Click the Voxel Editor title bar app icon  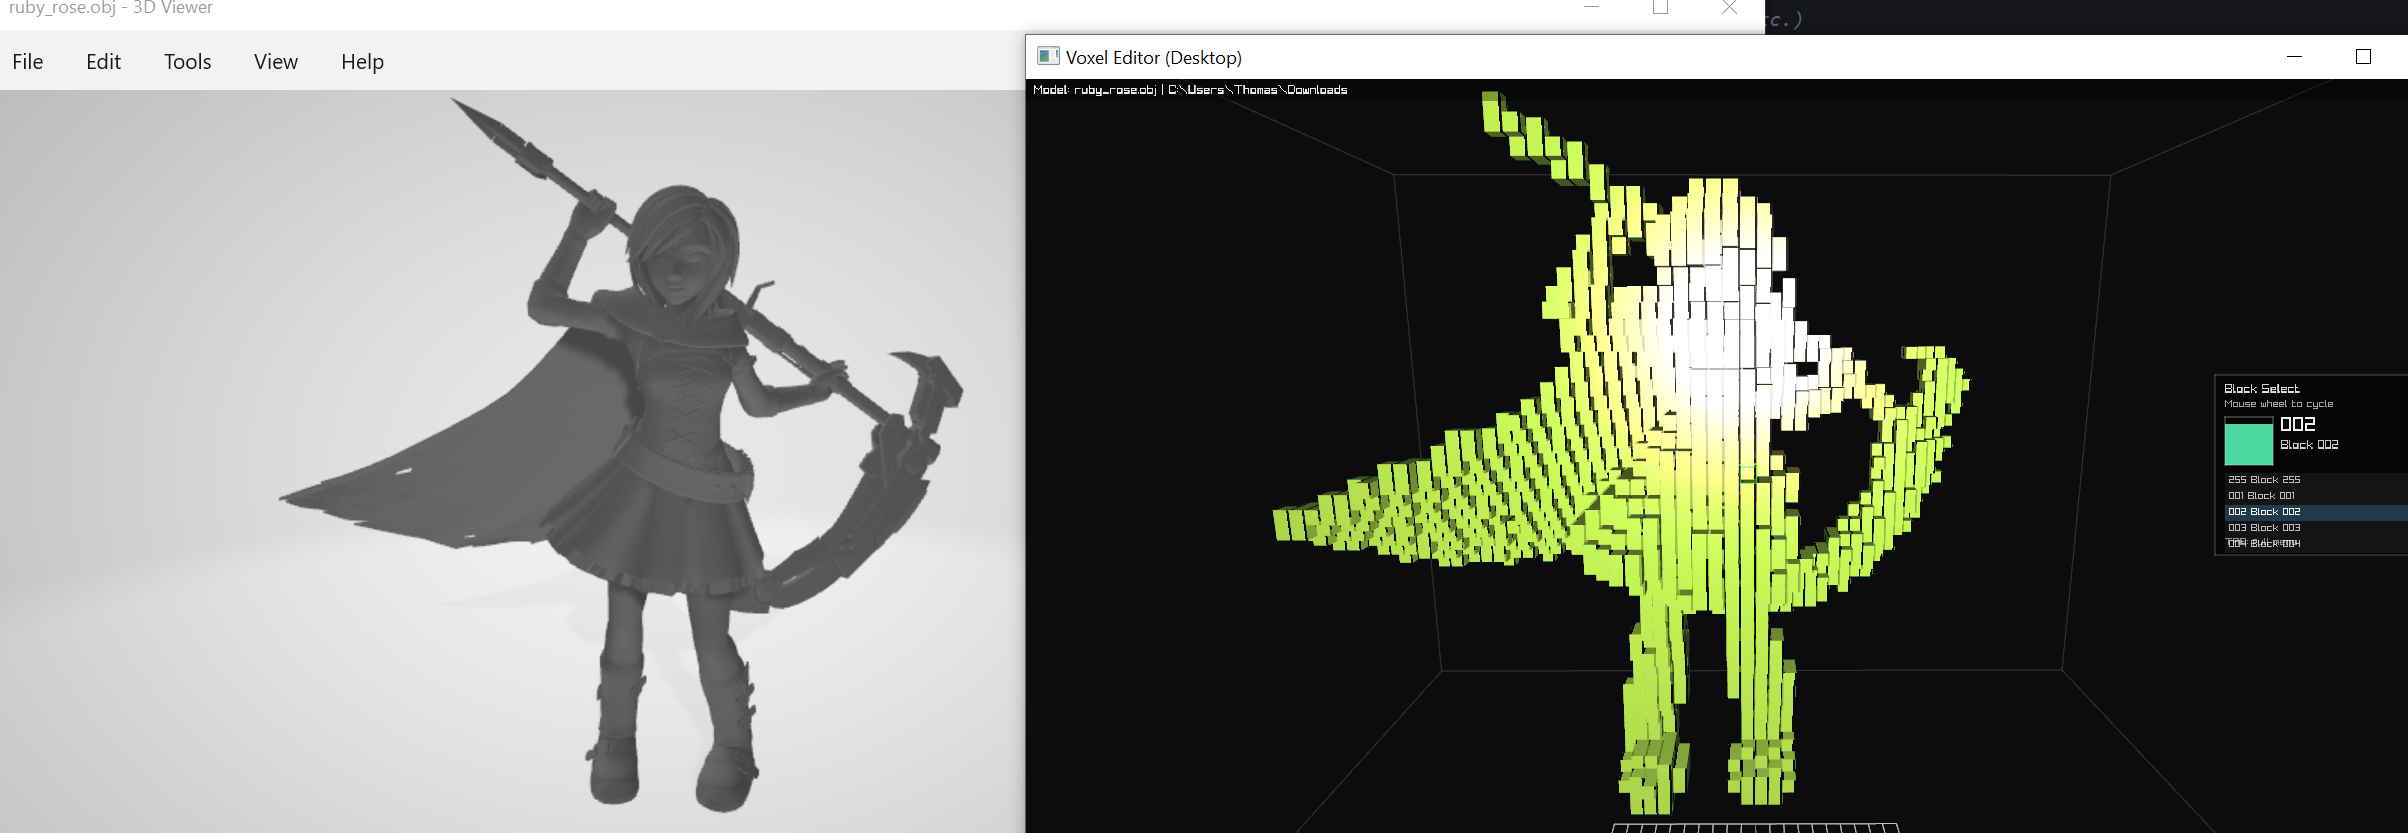coord(1048,56)
